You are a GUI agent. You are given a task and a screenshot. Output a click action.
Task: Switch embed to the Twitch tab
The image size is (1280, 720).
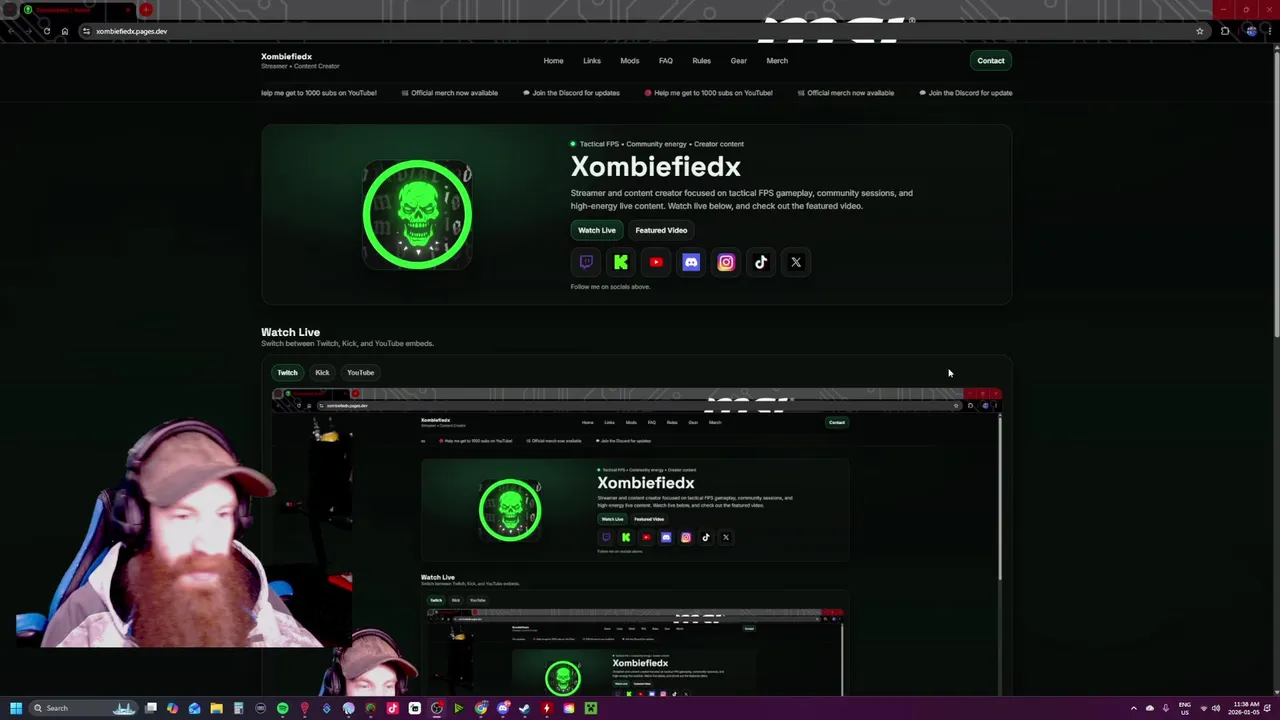287,372
